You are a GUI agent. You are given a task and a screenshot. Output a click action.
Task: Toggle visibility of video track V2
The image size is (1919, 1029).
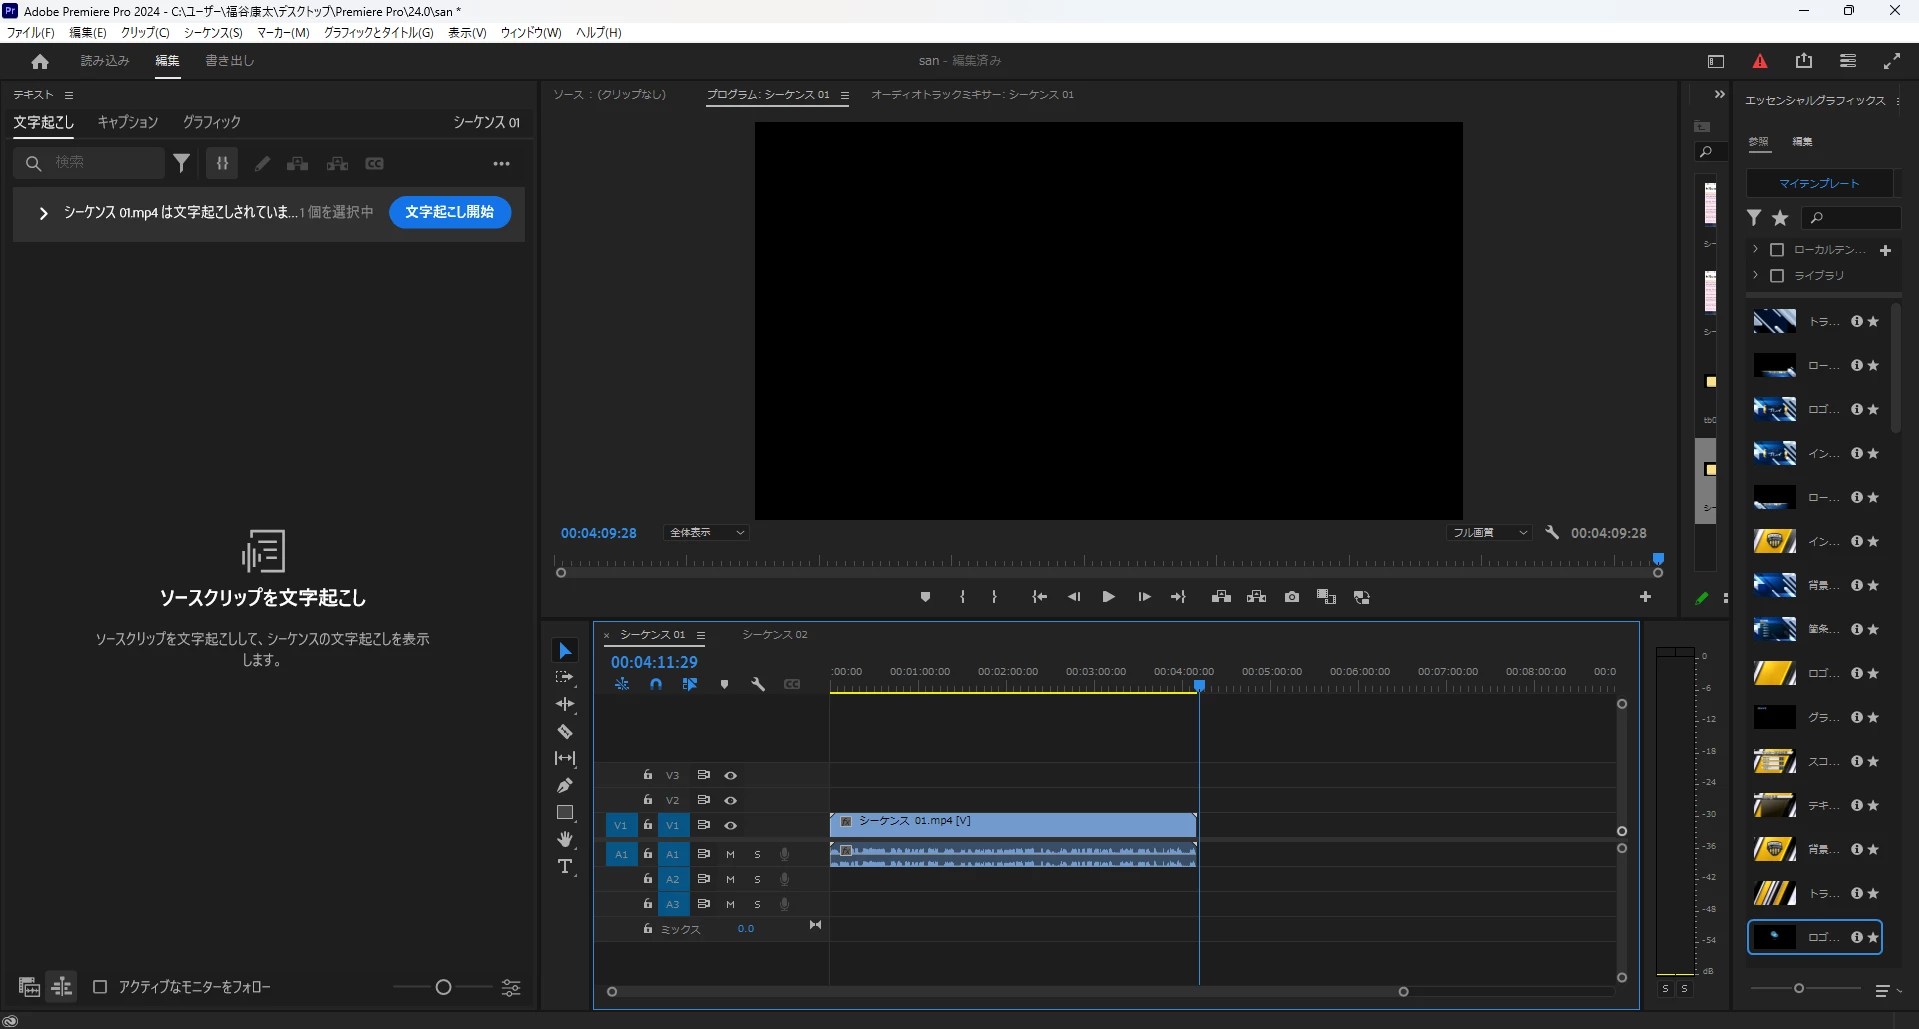point(731,800)
